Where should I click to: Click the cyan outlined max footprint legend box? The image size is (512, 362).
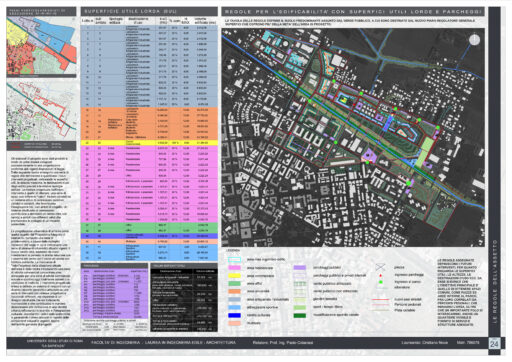click(x=234, y=259)
